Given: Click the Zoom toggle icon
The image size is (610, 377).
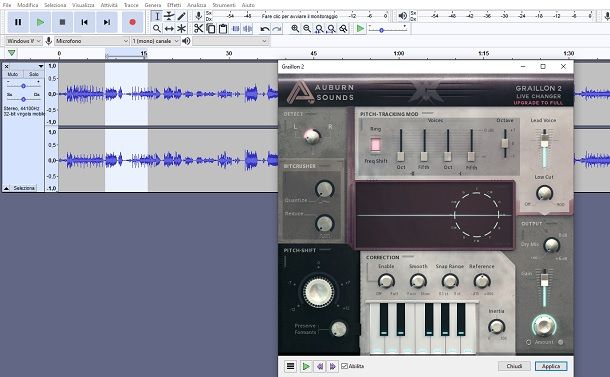Looking at the screenshot, I should [343, 28].
